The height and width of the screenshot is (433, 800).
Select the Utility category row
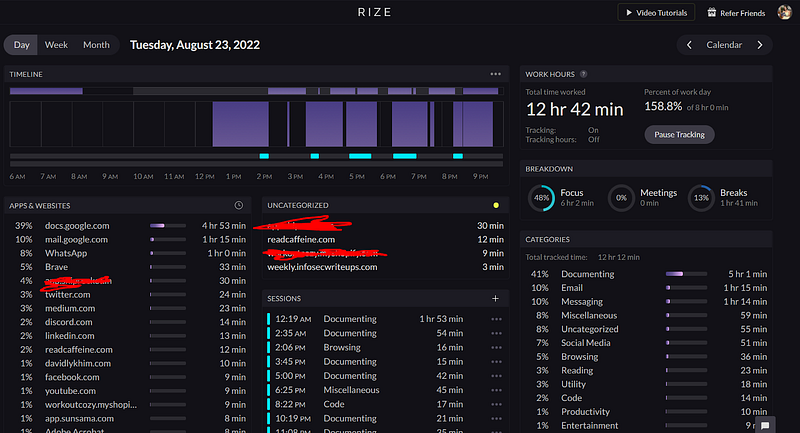[x=646, y=384]
